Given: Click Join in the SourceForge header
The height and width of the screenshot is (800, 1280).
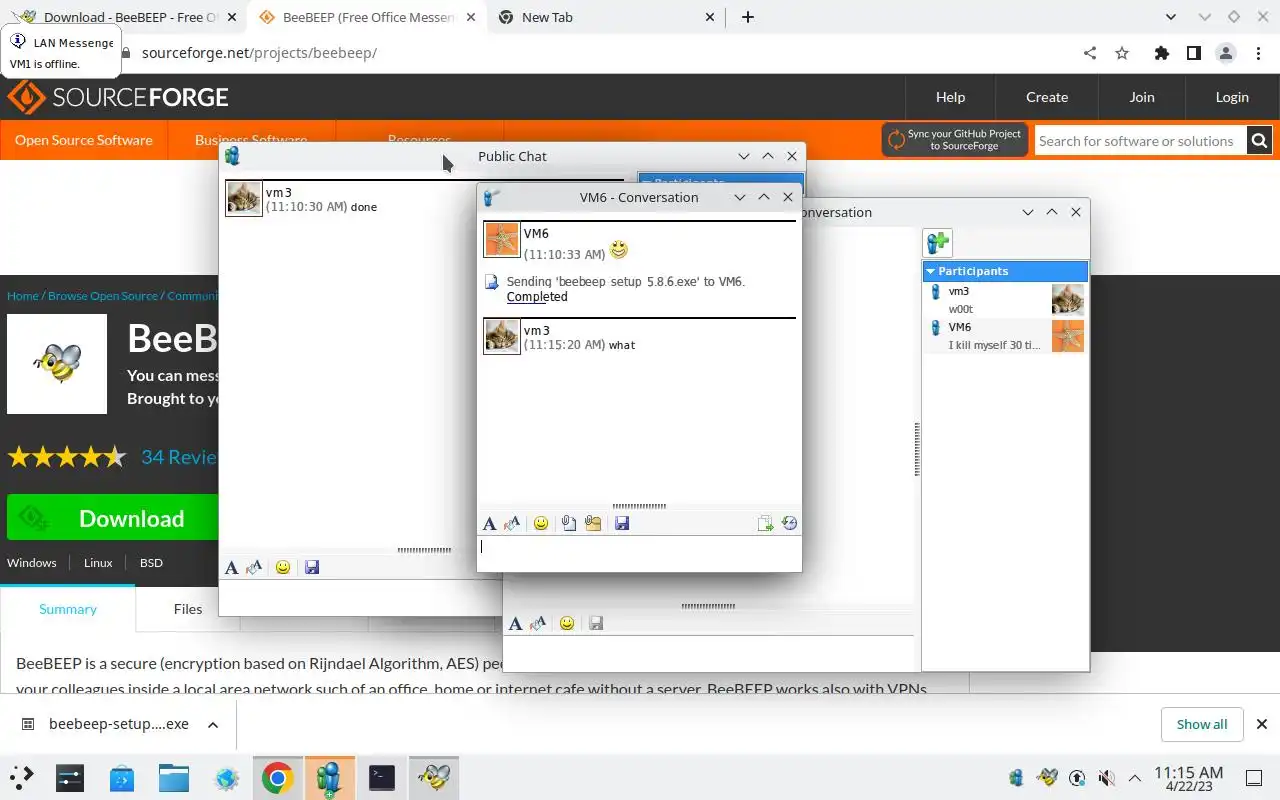Looking at the screenshot, I should point(1142,97).
